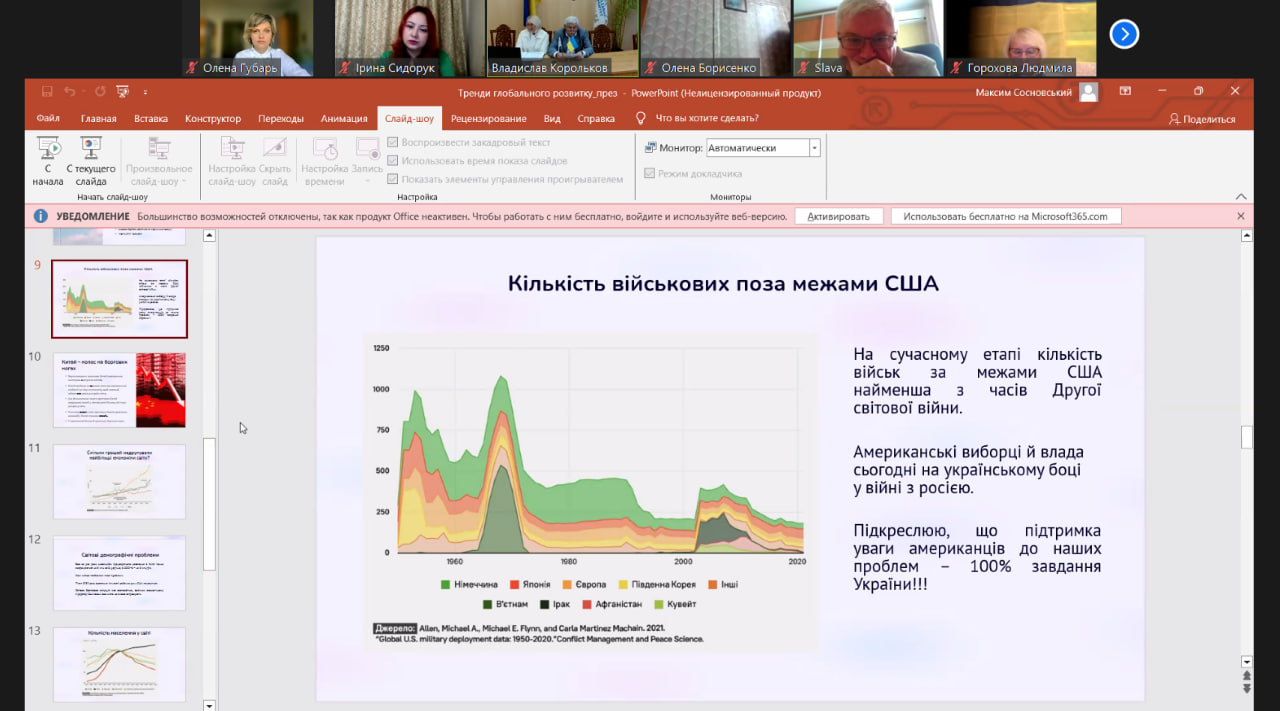Open the Монитор dropdown set to Автоматически
1280x711 pixels.
tap(814, 148)
